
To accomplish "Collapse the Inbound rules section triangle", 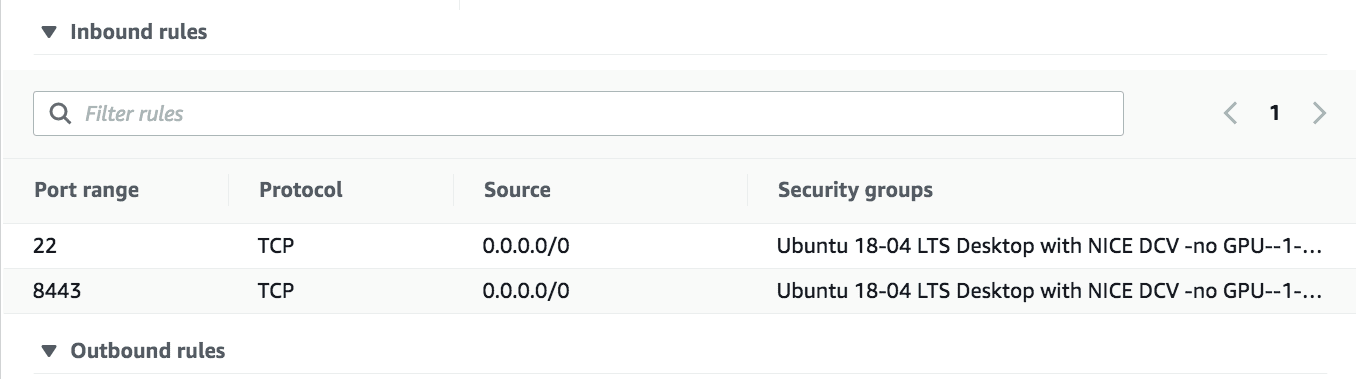I will click(49, 32).
